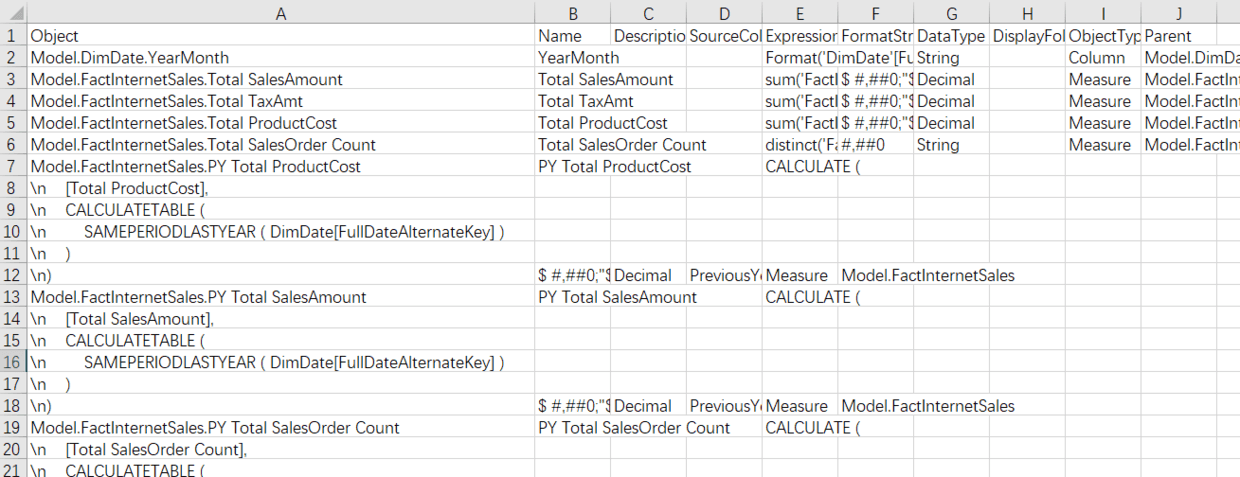Select cell 'Model.FactInternetSales.Total SalesOrder Count'
The width and height of the screenshot is (1240, 477).
(x=280, y=145)
